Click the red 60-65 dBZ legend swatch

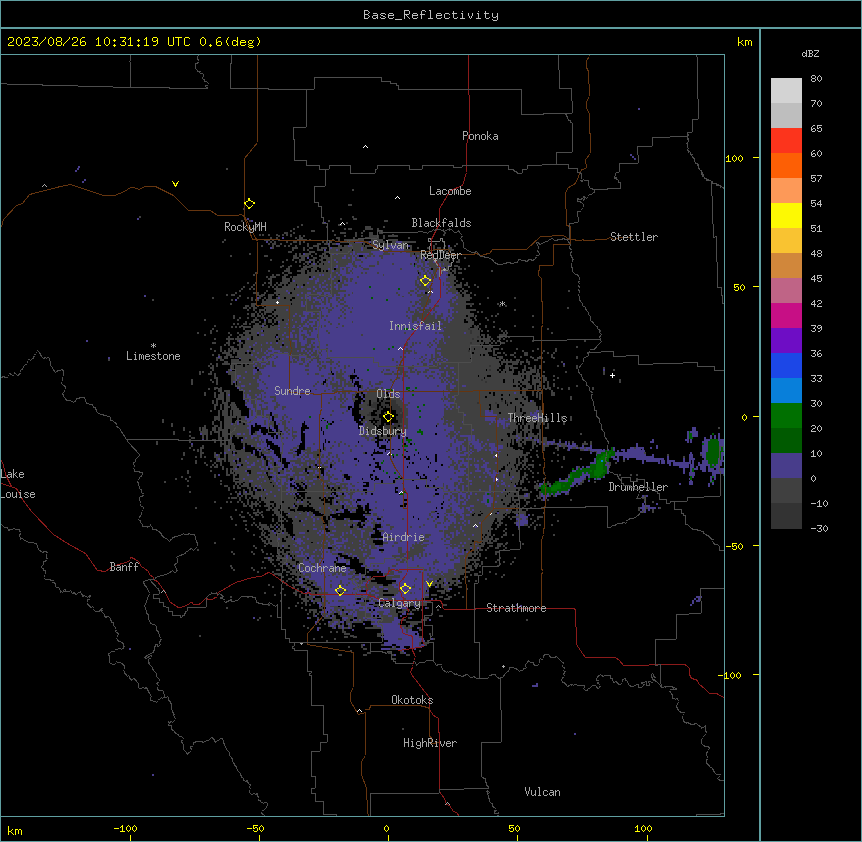coord(786,141)
